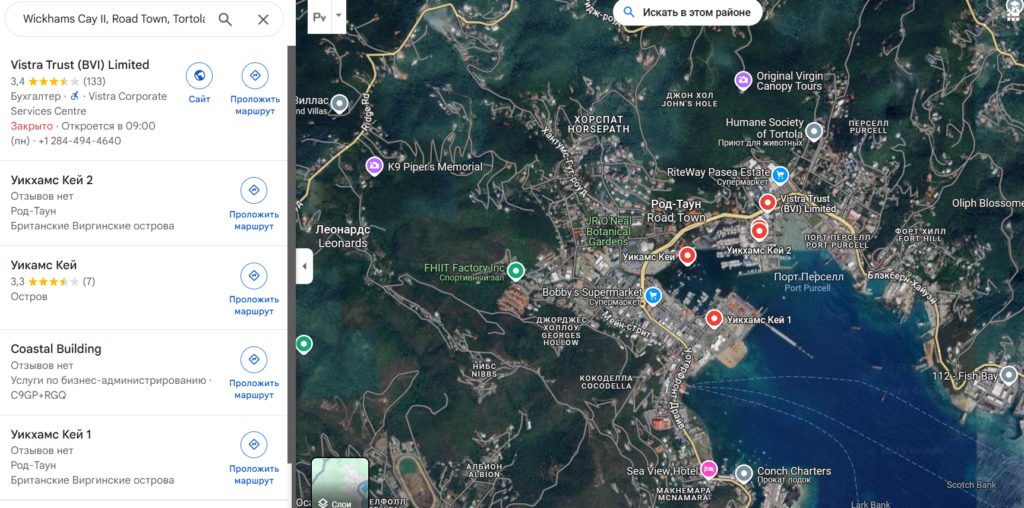Screen dimensions: 1024x508
Task: Click the Original Virgin Canopy Tours marker
Action: coord(743,79)
